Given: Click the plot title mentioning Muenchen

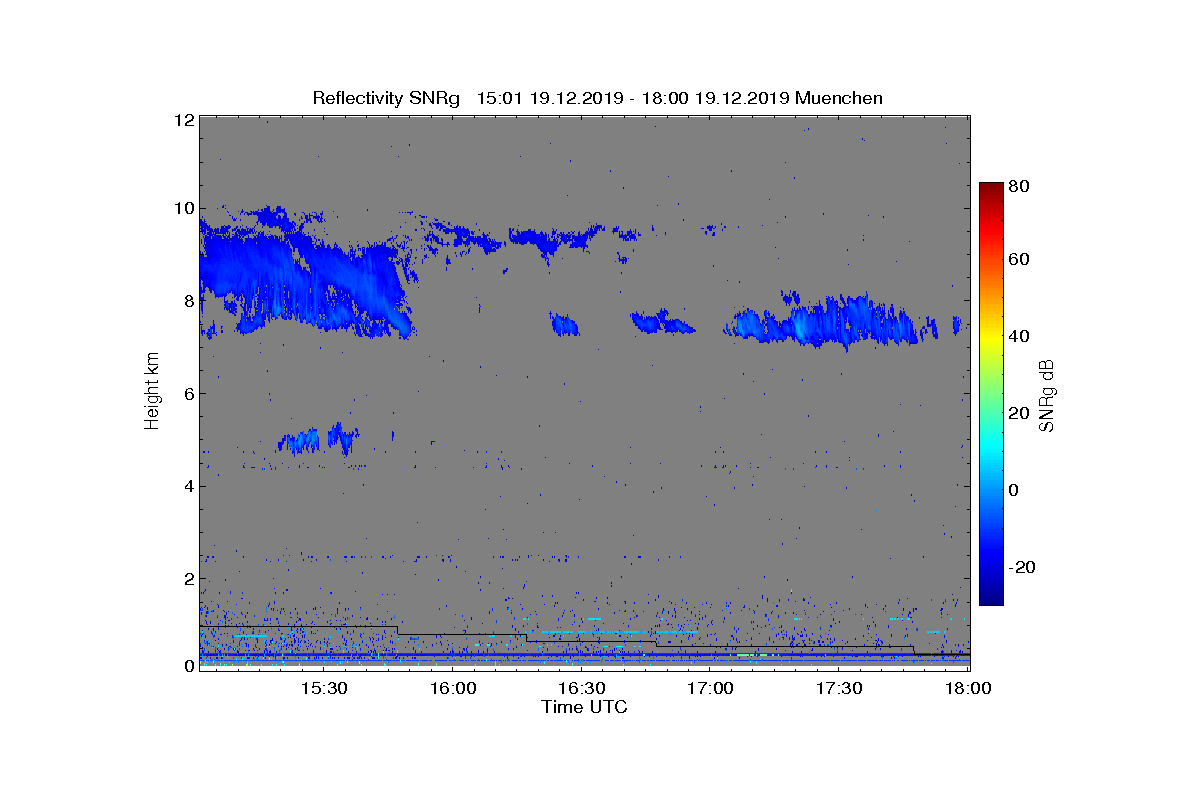Looking at the screenshot, I should (597, 98).
